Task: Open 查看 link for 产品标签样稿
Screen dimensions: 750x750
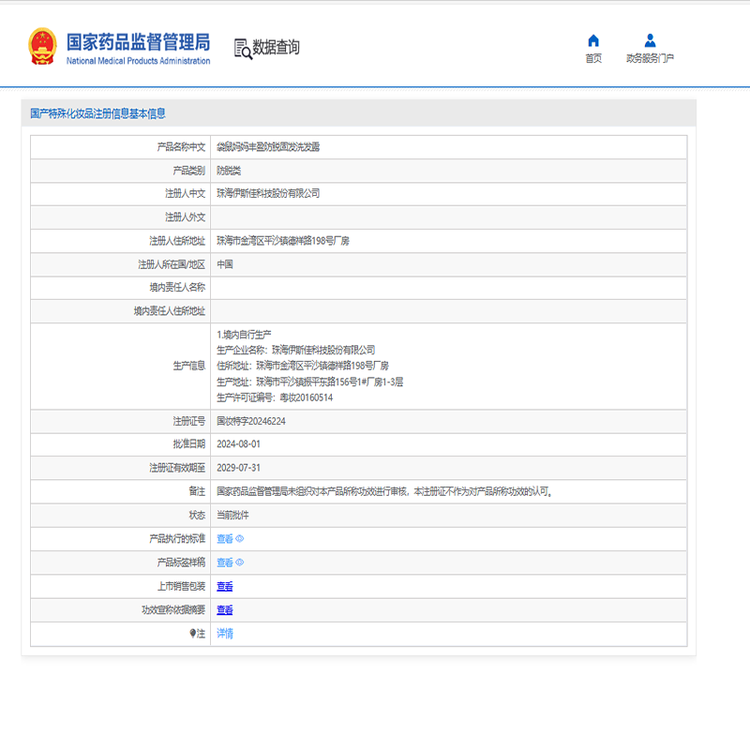Action: pos(225,563)
